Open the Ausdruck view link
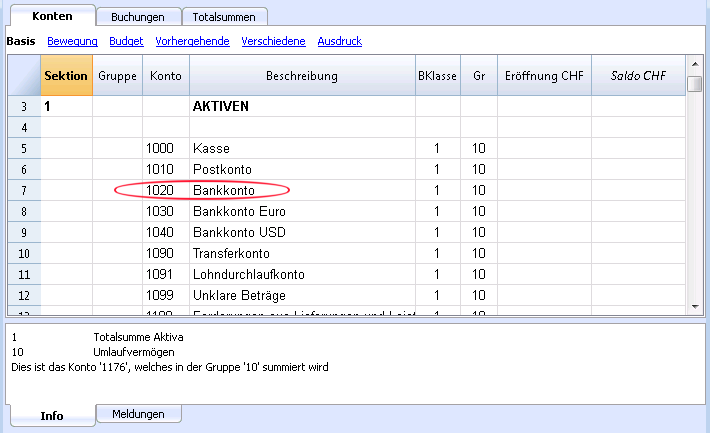 [x=340, y=41]
